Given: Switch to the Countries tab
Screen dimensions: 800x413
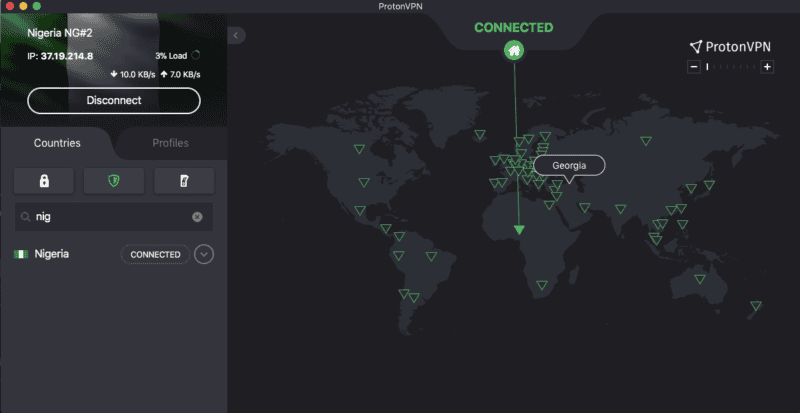Looking at the screenshot, I should (57, 143).
